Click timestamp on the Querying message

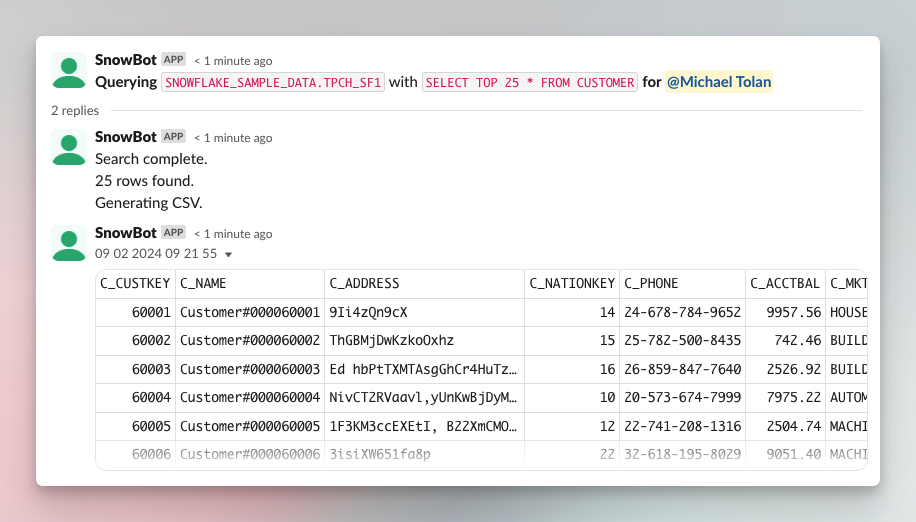tap(233, 61)
